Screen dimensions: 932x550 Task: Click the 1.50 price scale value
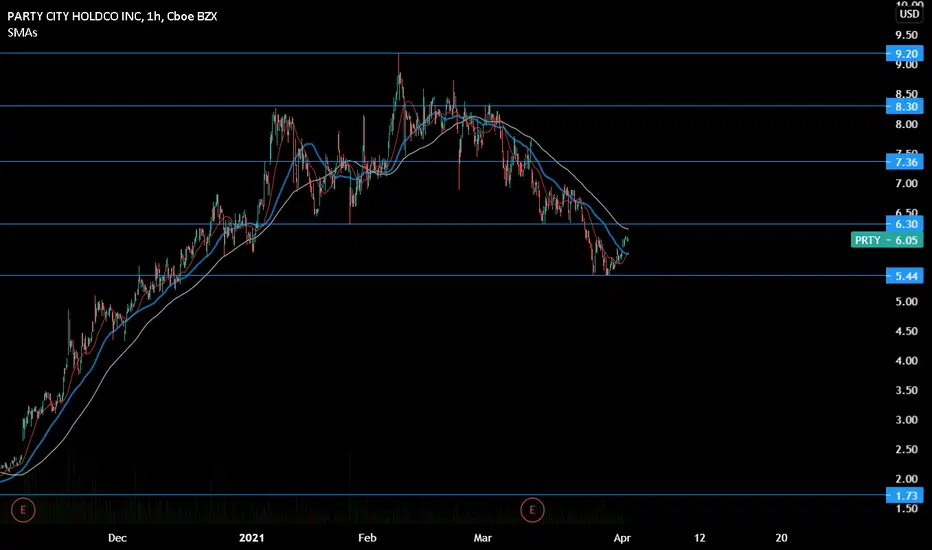[x=906, y=508]
